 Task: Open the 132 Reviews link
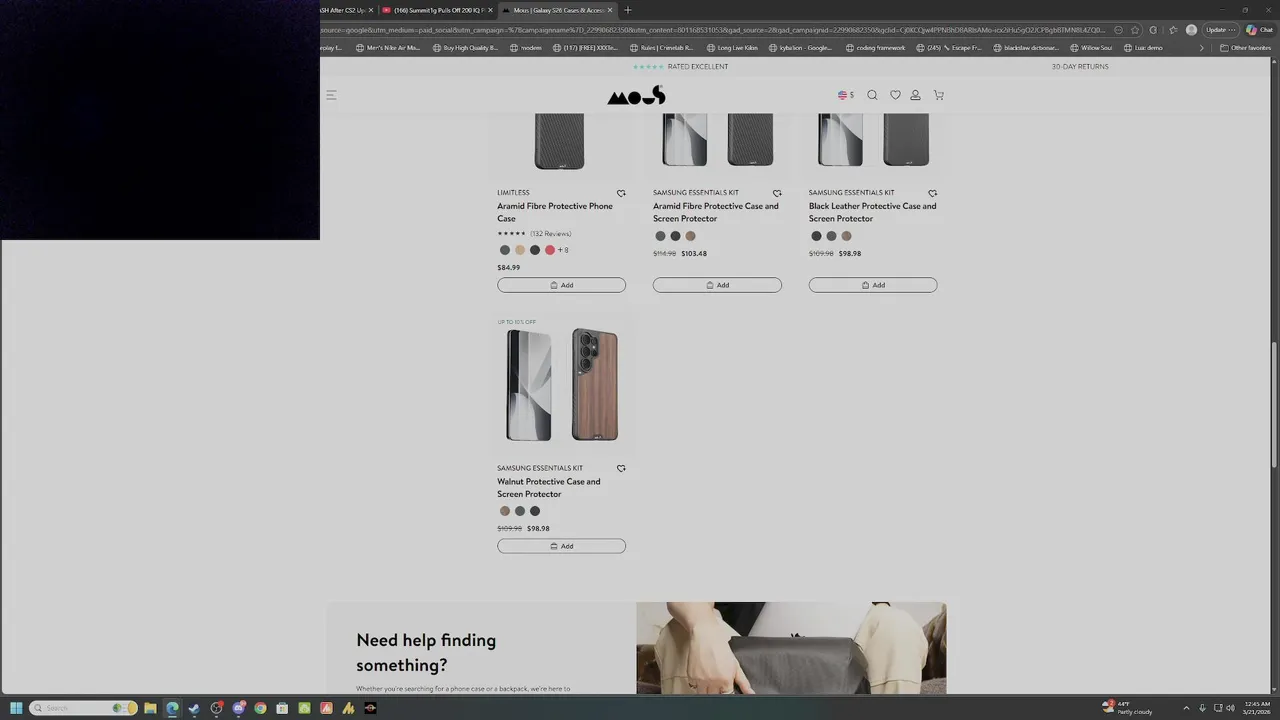(x=551, y=234)
